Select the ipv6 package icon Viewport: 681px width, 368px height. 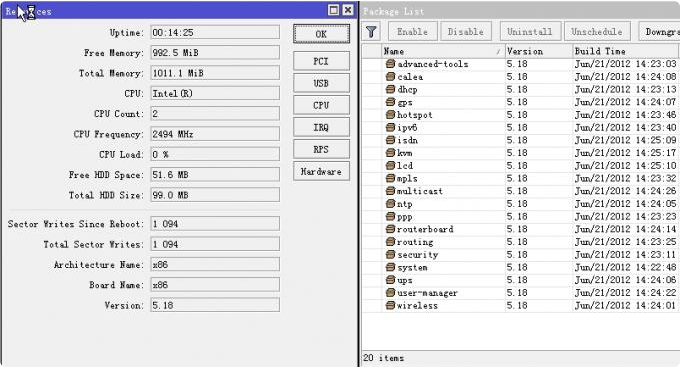(x=390, y=127)
